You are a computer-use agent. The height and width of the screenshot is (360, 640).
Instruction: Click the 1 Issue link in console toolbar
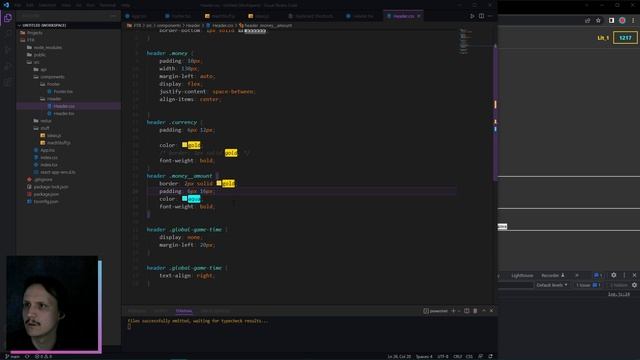coord(588,285)
